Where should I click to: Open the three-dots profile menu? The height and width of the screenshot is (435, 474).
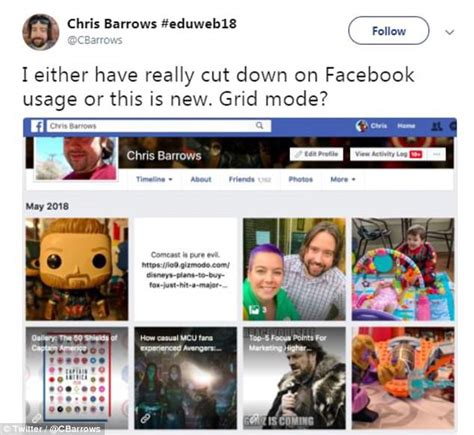437,154
